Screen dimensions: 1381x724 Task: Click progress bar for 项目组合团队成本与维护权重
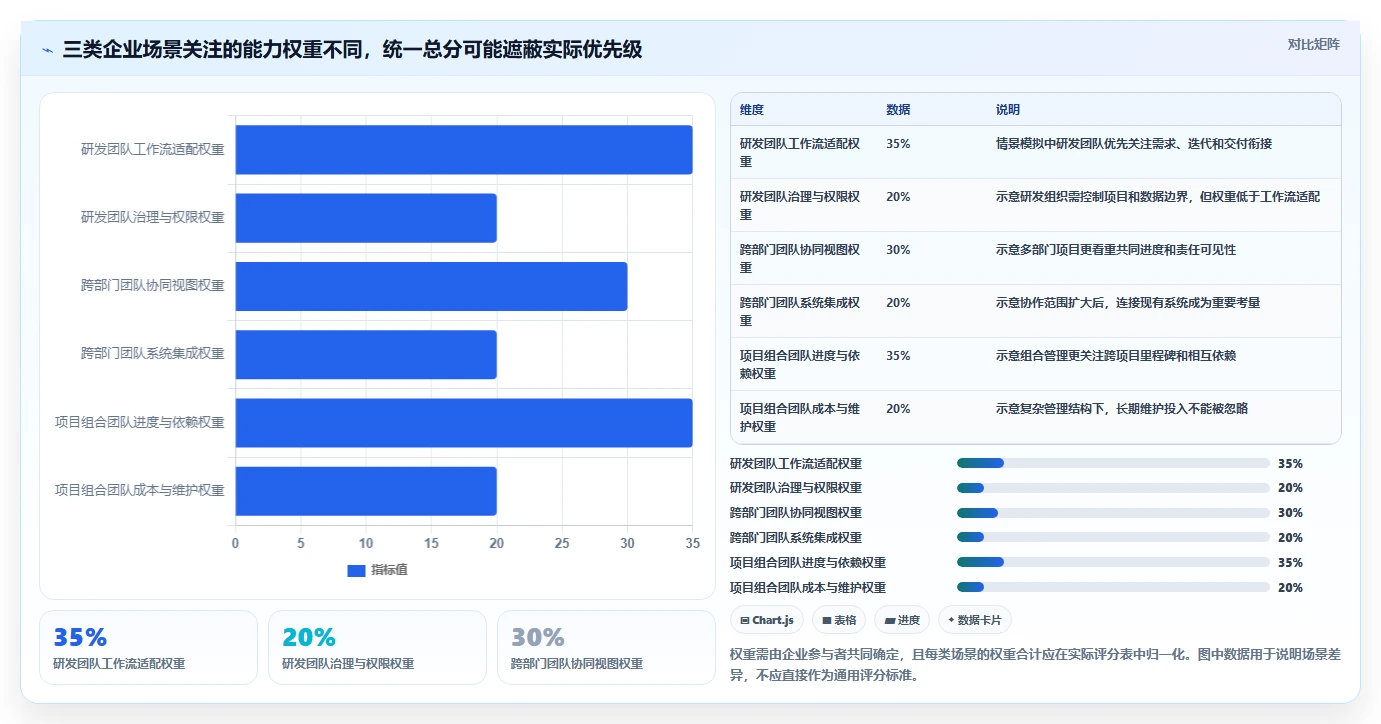tap(1113, 587)
